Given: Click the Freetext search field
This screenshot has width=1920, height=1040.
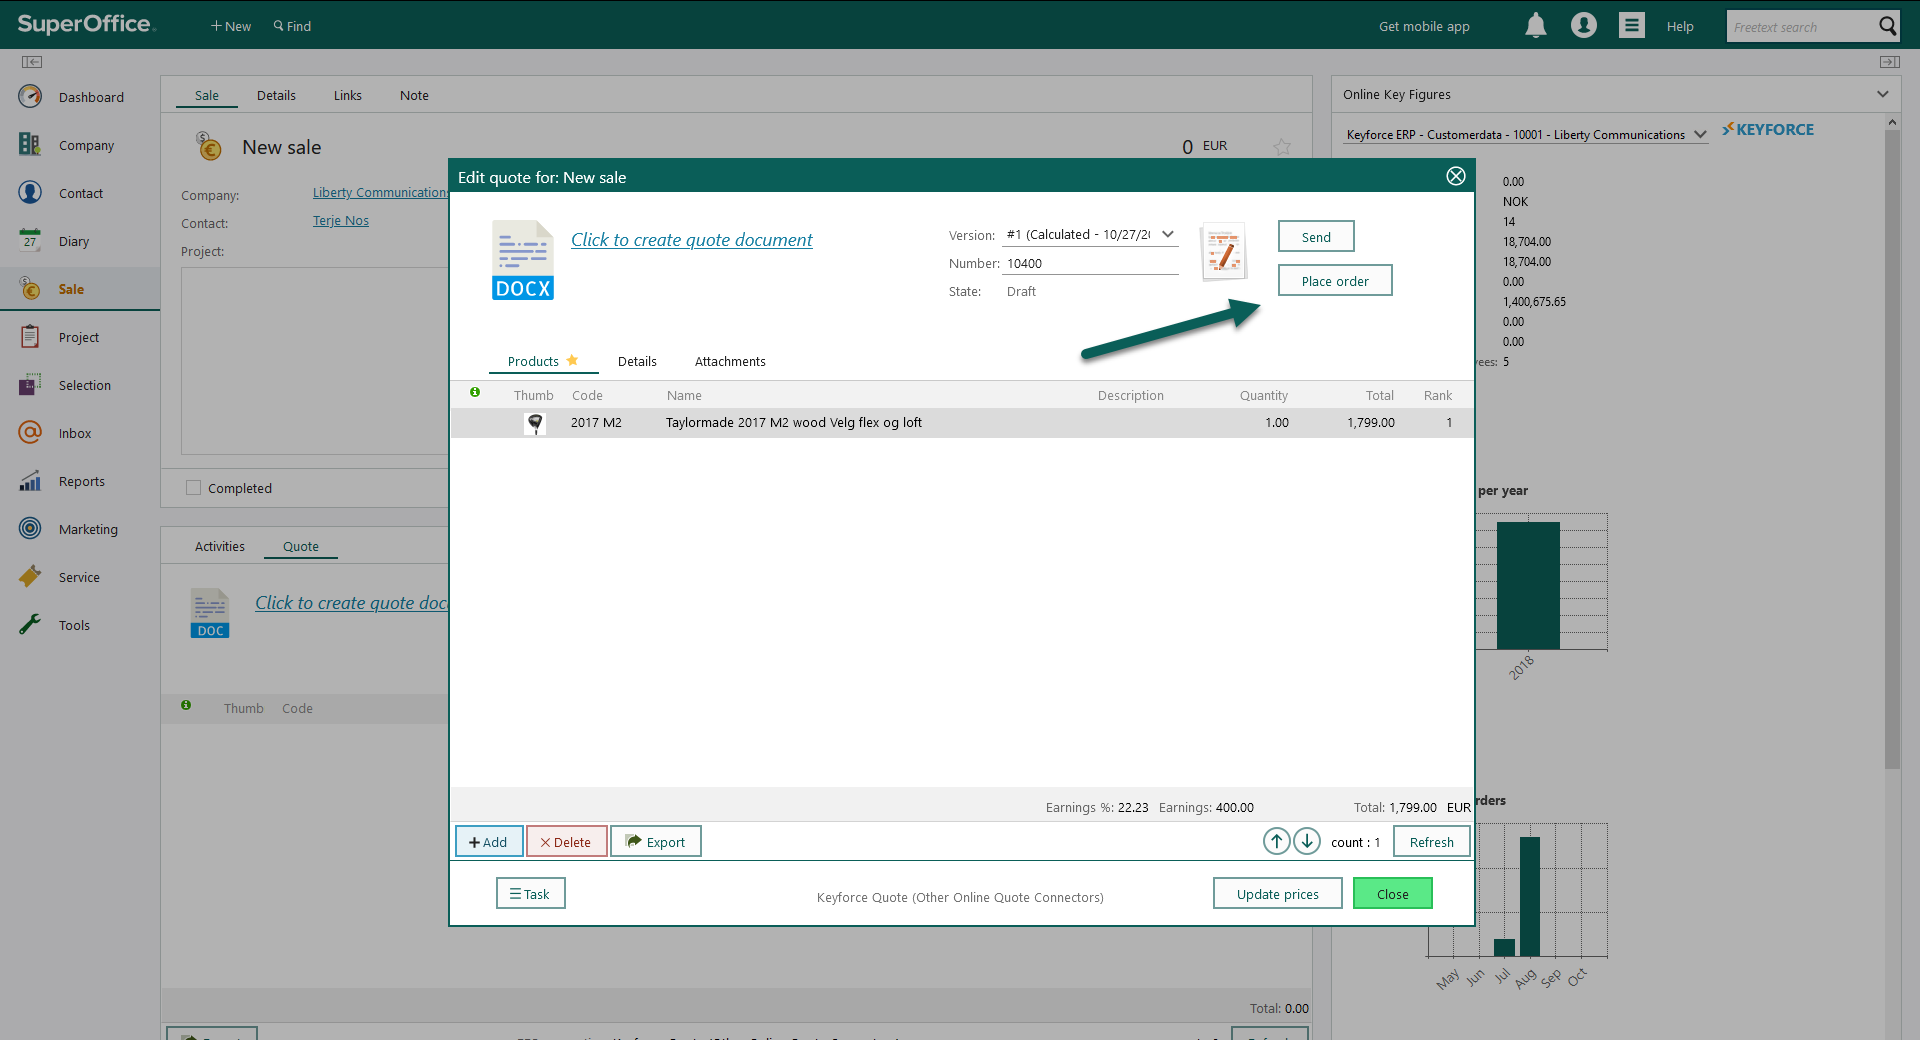Looking at the screenshot, I should click(1800, 27).
